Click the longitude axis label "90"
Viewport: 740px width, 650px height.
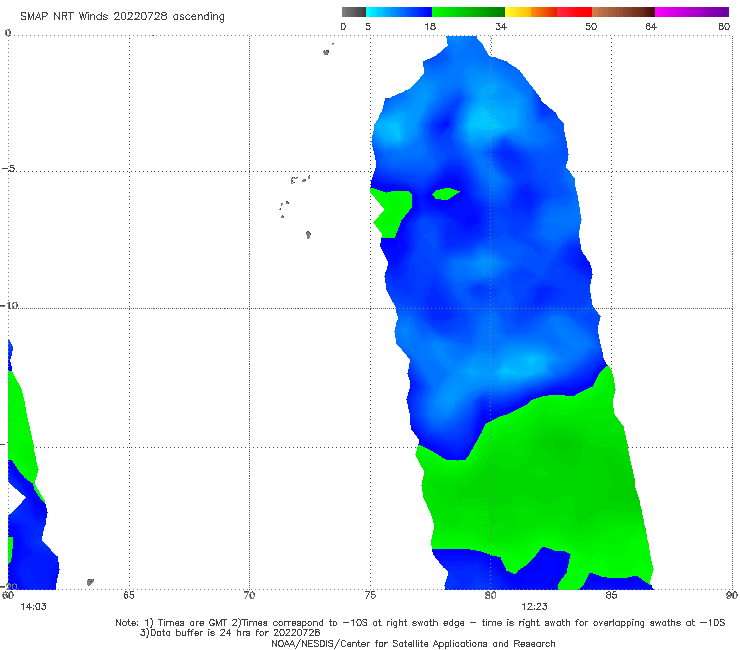point(732,595)
